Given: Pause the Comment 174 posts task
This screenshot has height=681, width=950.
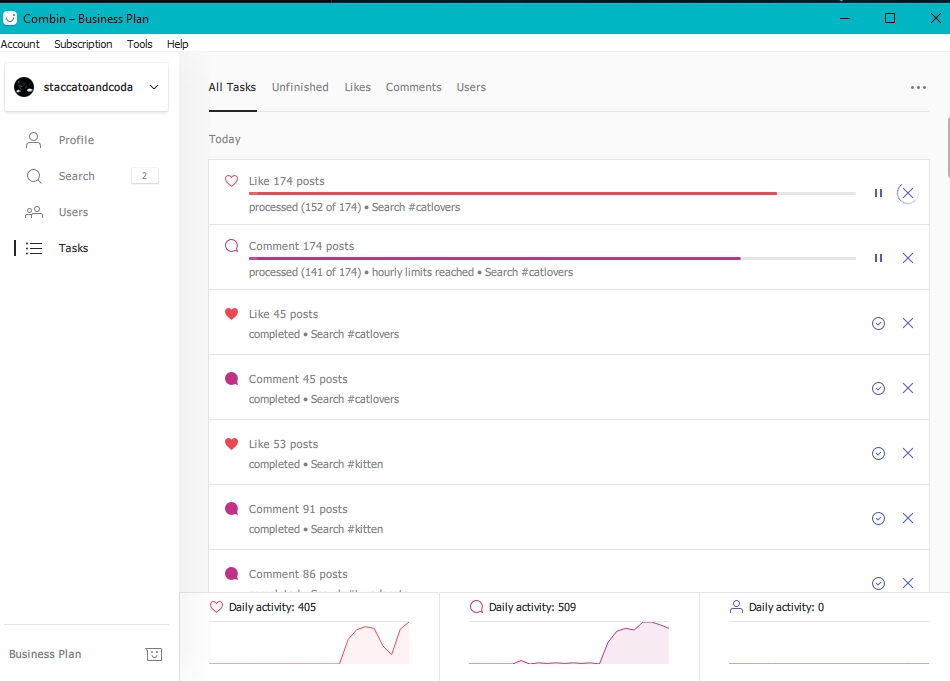Looking at the screenshot, I should [x=878, y=258].
